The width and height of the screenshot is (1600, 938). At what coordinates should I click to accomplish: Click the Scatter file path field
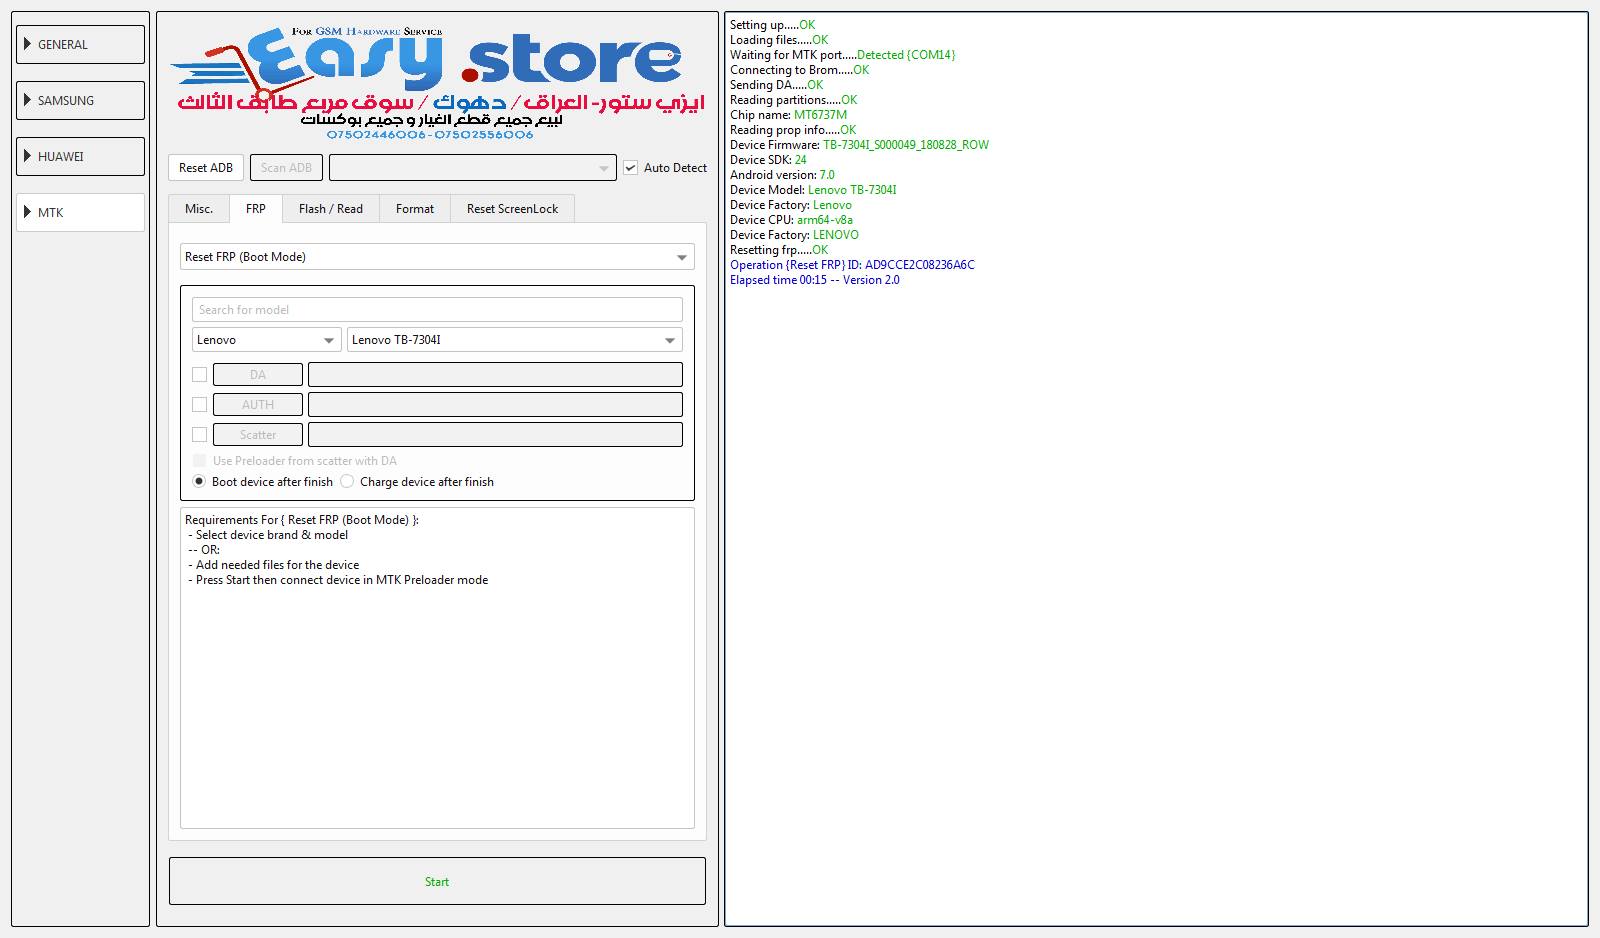coord(495,435)
